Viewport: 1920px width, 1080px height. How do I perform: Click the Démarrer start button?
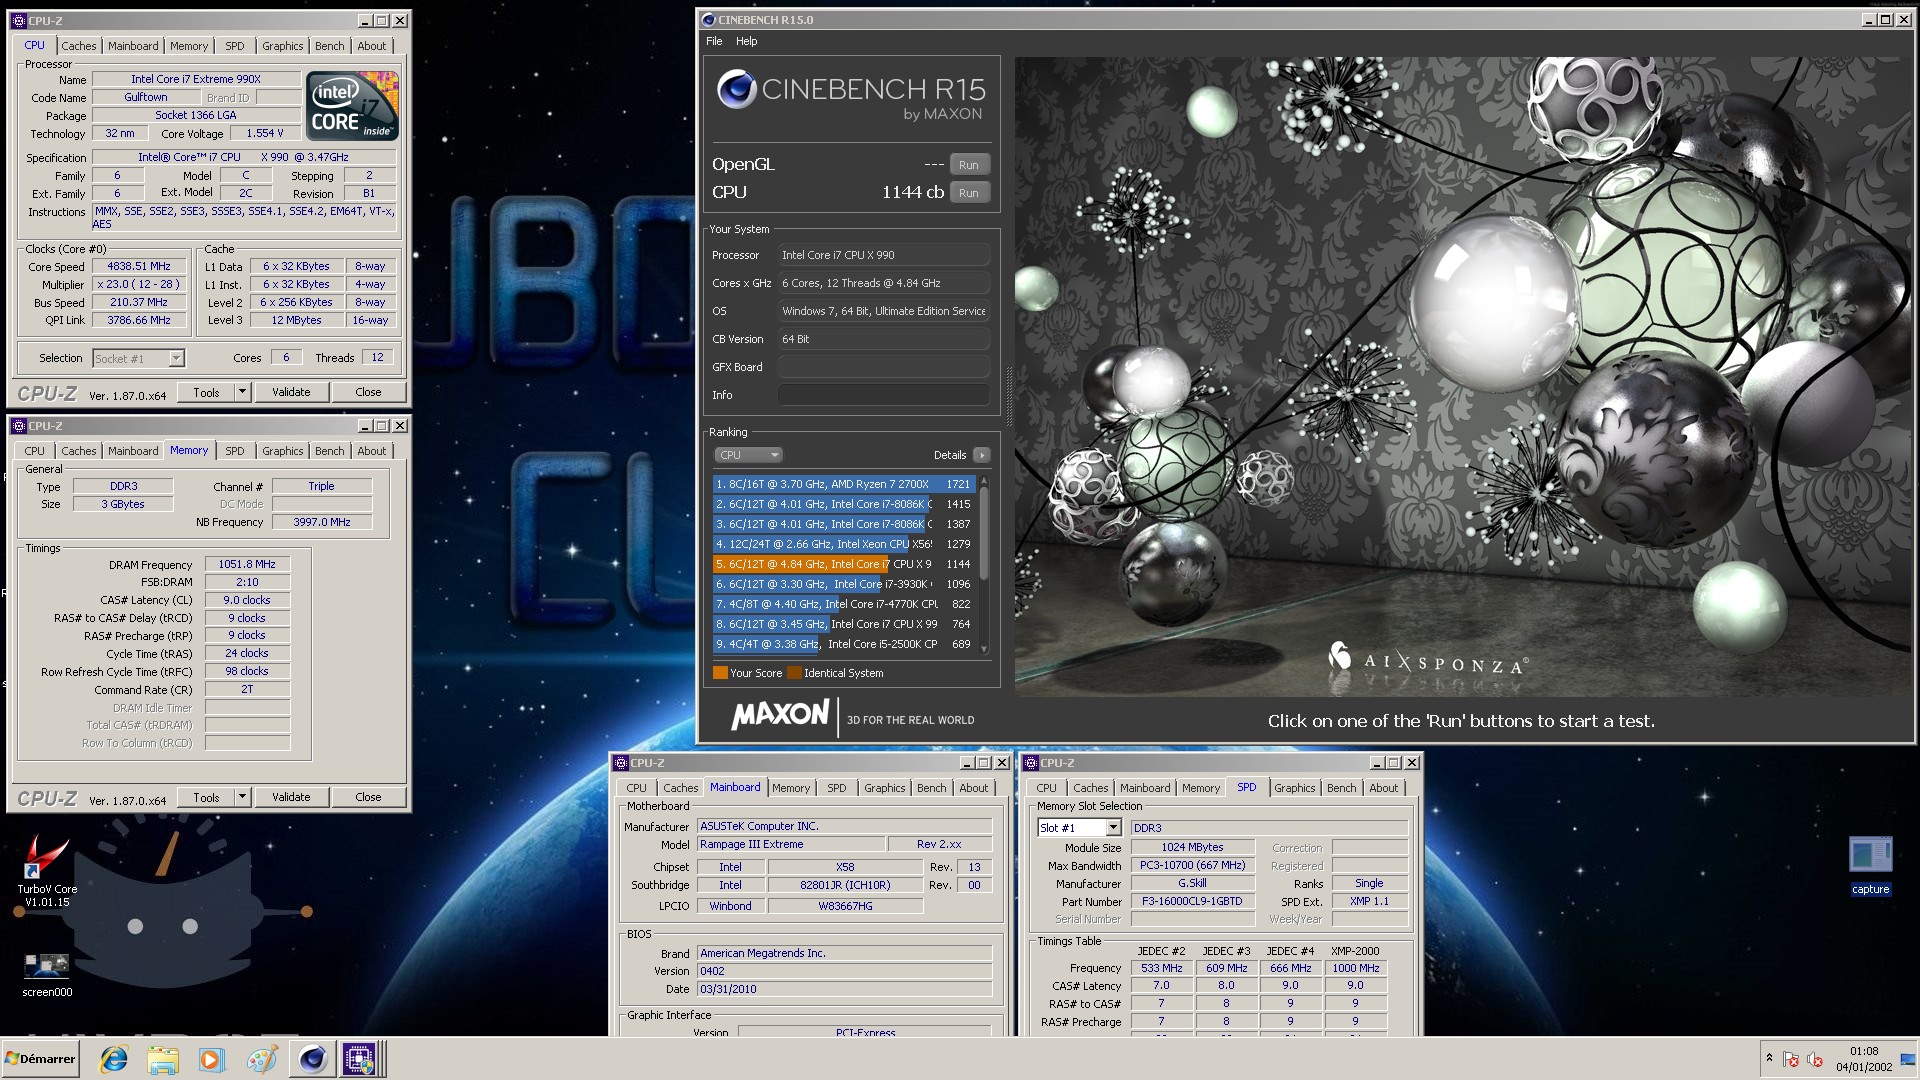[41, 1059]
